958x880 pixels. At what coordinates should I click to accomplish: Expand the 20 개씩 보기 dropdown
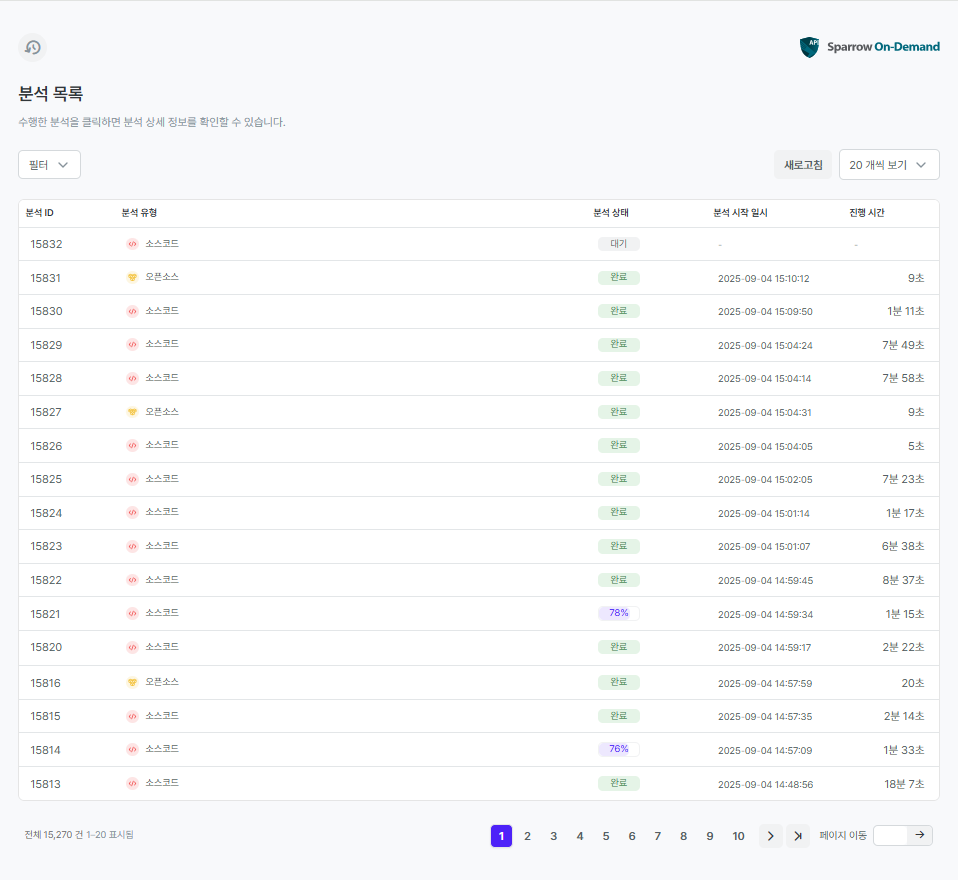pos(889,165)
